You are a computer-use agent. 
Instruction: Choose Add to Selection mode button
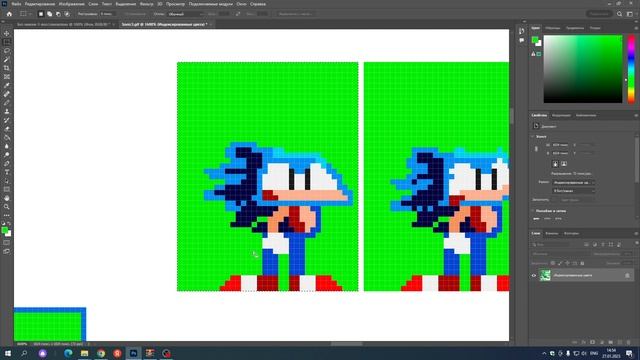[49, 14]
